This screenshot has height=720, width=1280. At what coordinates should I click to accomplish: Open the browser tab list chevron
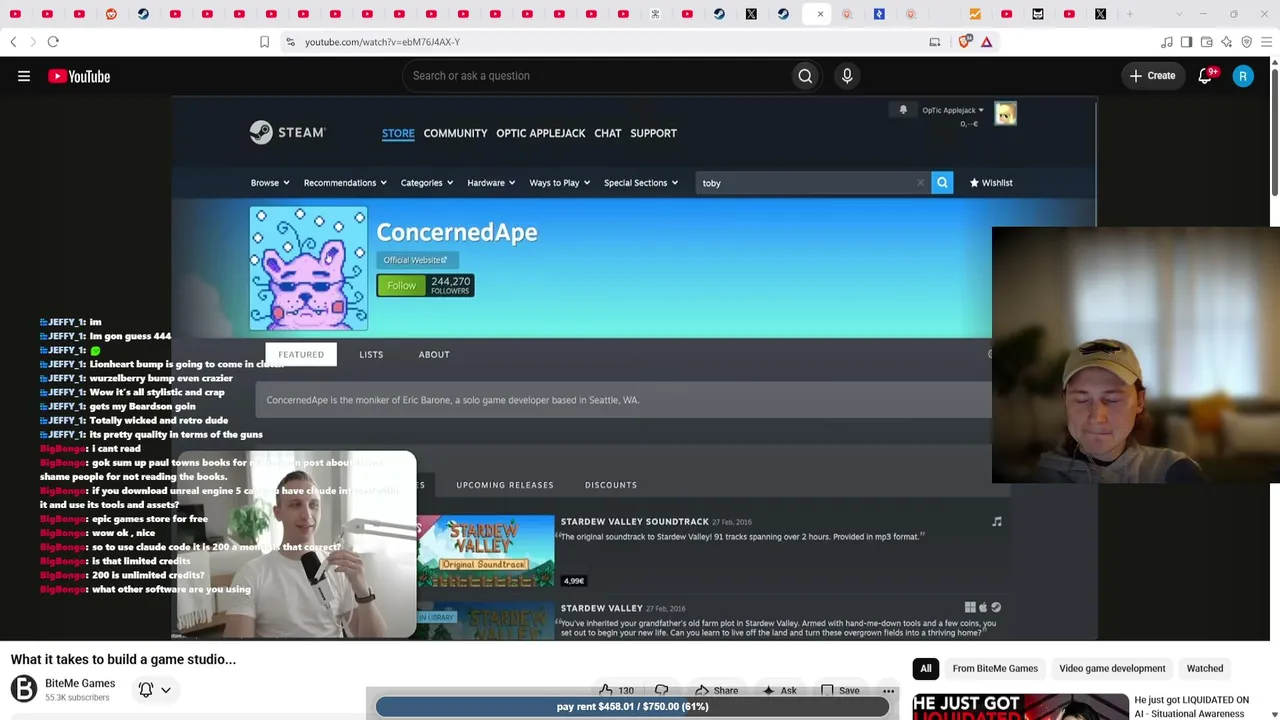pos(1179,14)
